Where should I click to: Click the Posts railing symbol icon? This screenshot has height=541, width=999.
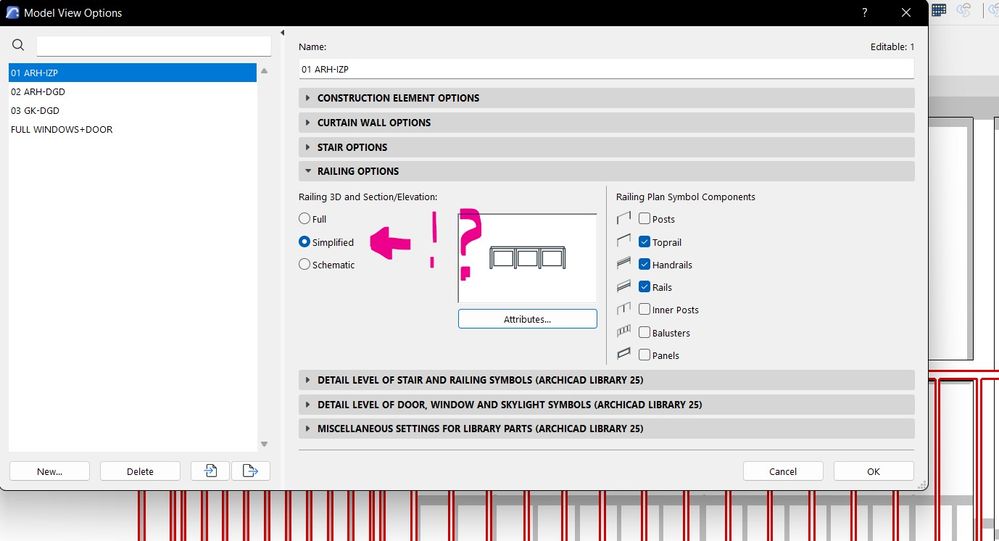[624, 219]
